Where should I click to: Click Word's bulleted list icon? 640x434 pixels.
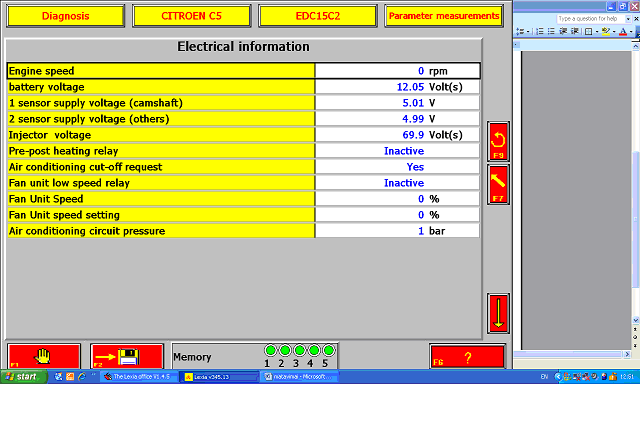pyautogui.click(x=551, y=31)
